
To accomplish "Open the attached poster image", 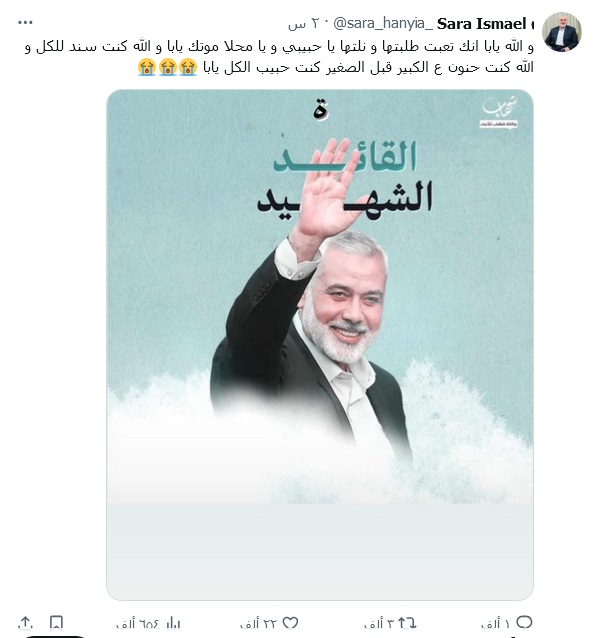I will tap(320, 345).
